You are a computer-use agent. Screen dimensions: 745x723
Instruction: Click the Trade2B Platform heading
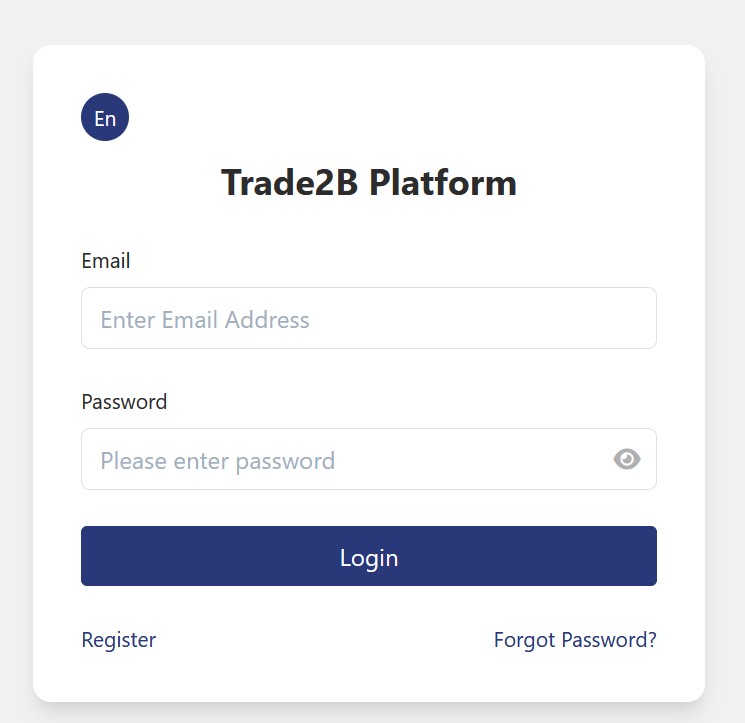pos(368,183)
